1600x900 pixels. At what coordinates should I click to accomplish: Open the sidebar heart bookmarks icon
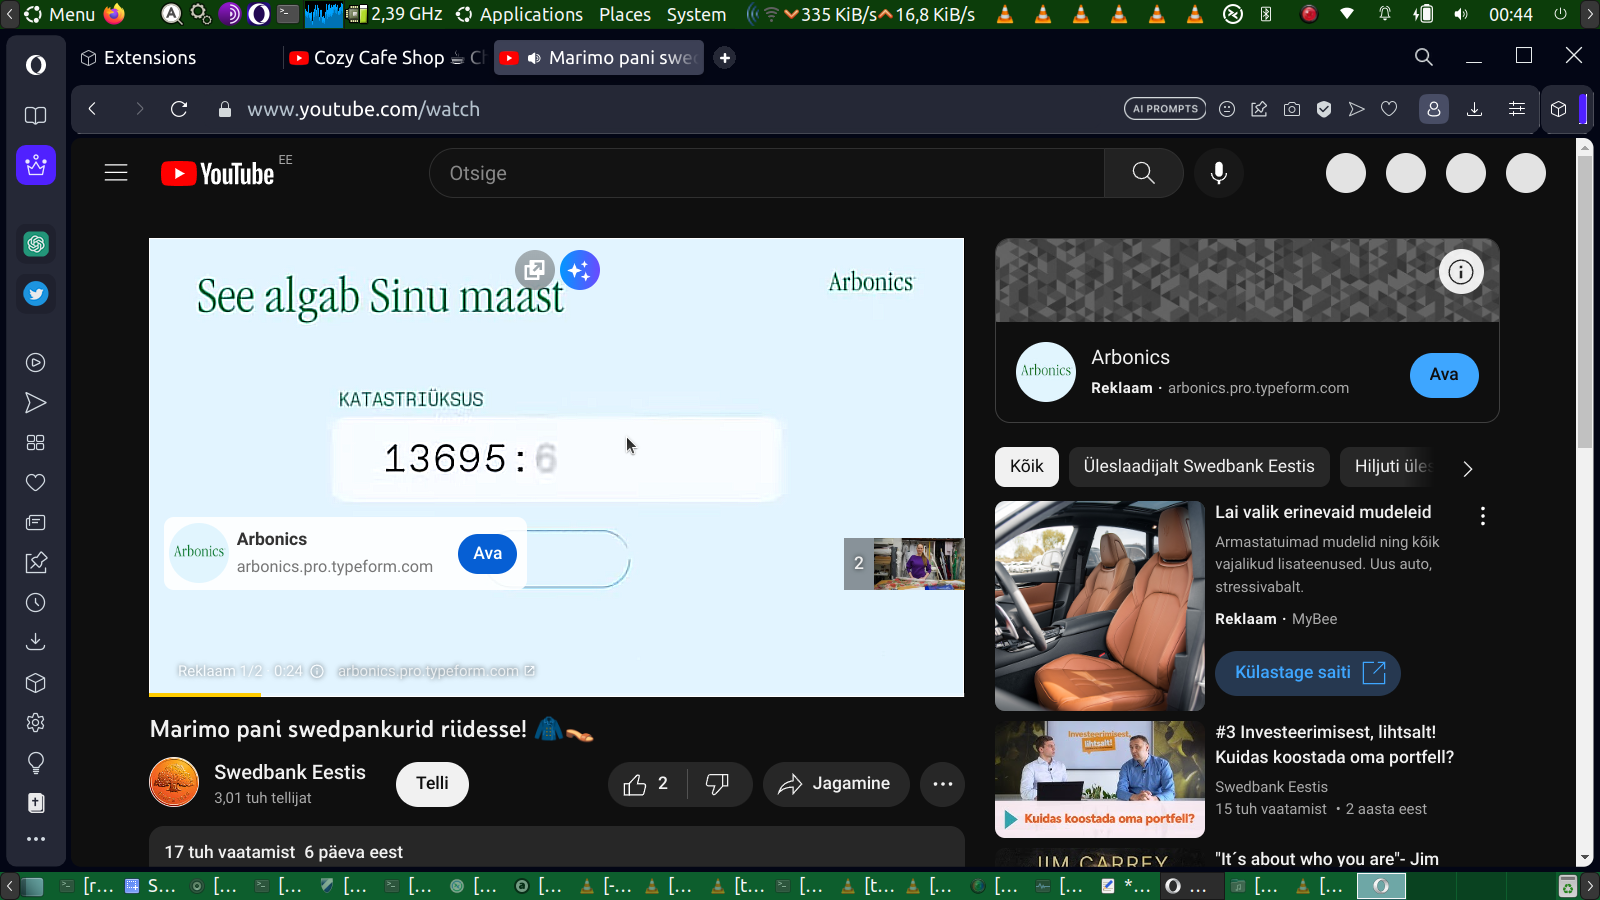point(36,483)
